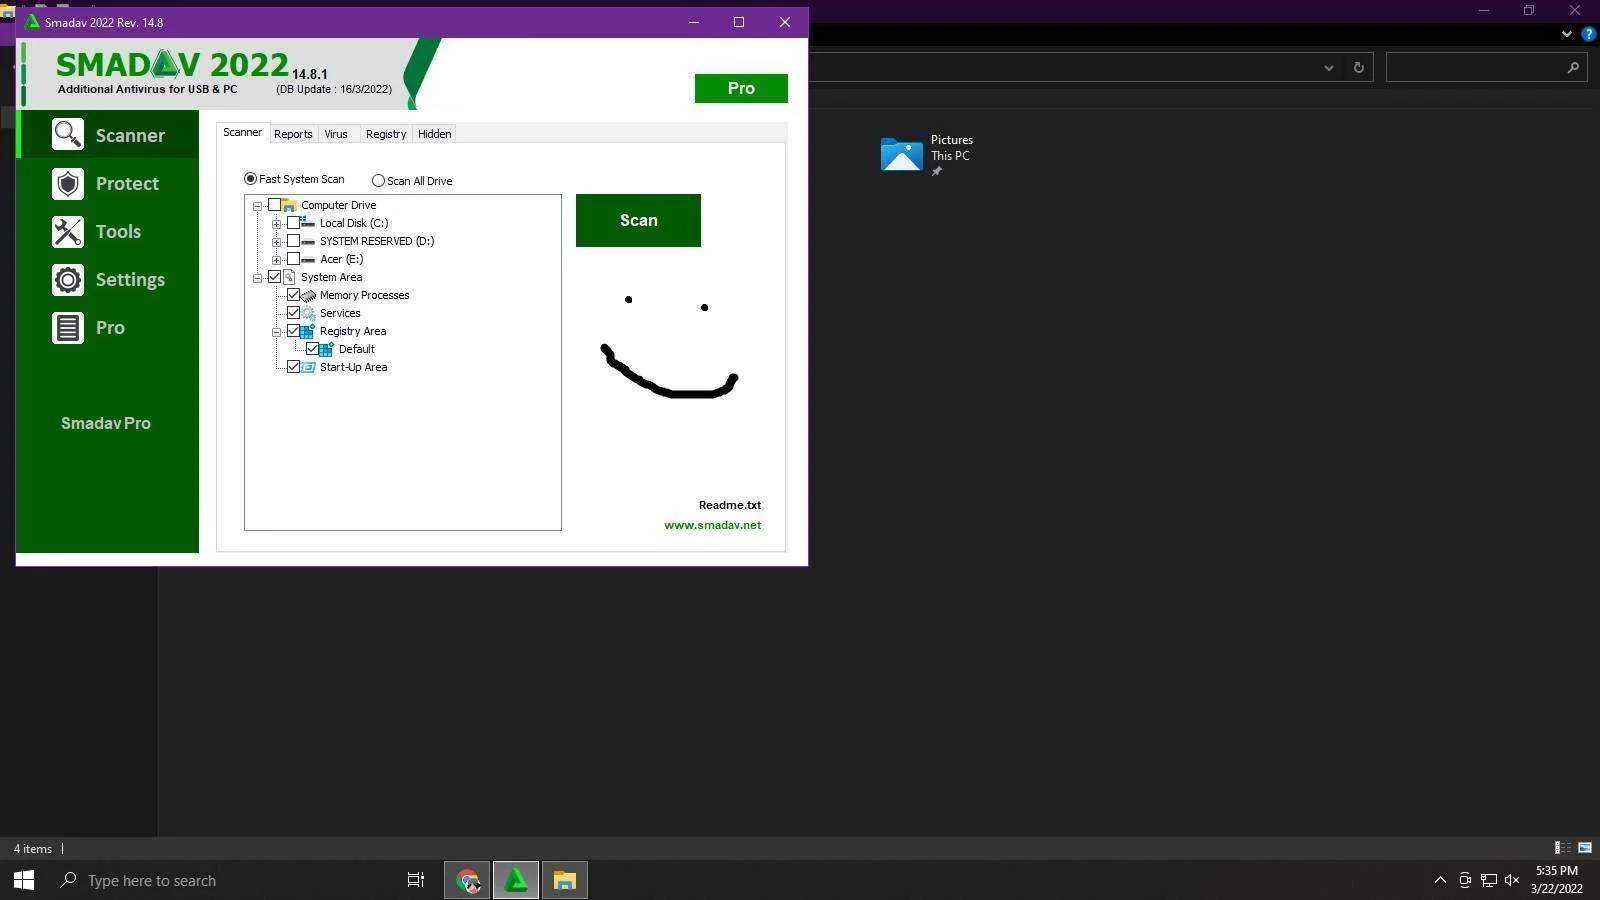
Task: Click the Local Disk (C:) drive icon
Action: 308,223
